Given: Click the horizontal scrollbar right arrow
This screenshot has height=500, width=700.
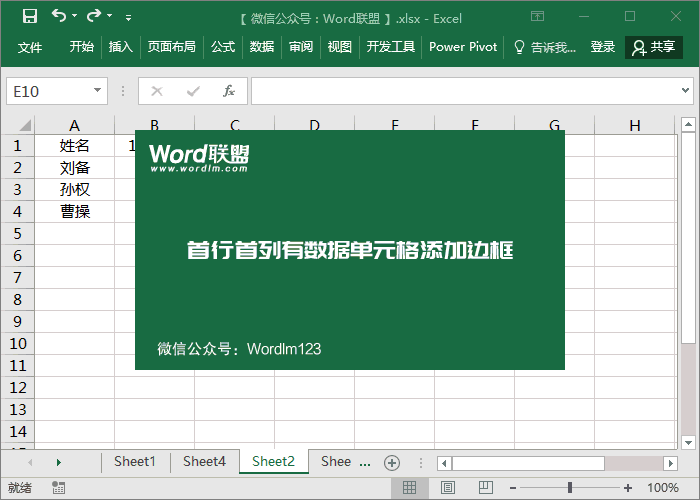Looking at the screenshot, I should (x=670, y=463).
